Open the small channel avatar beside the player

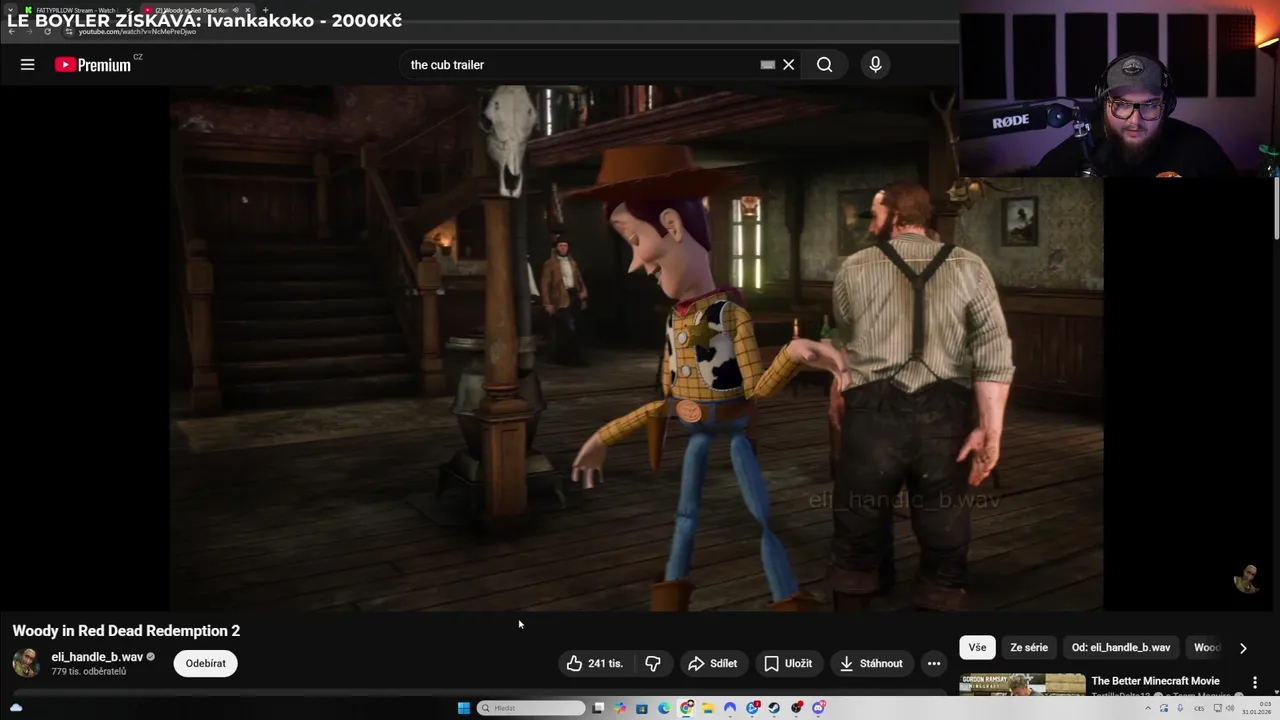(1246, 578)
